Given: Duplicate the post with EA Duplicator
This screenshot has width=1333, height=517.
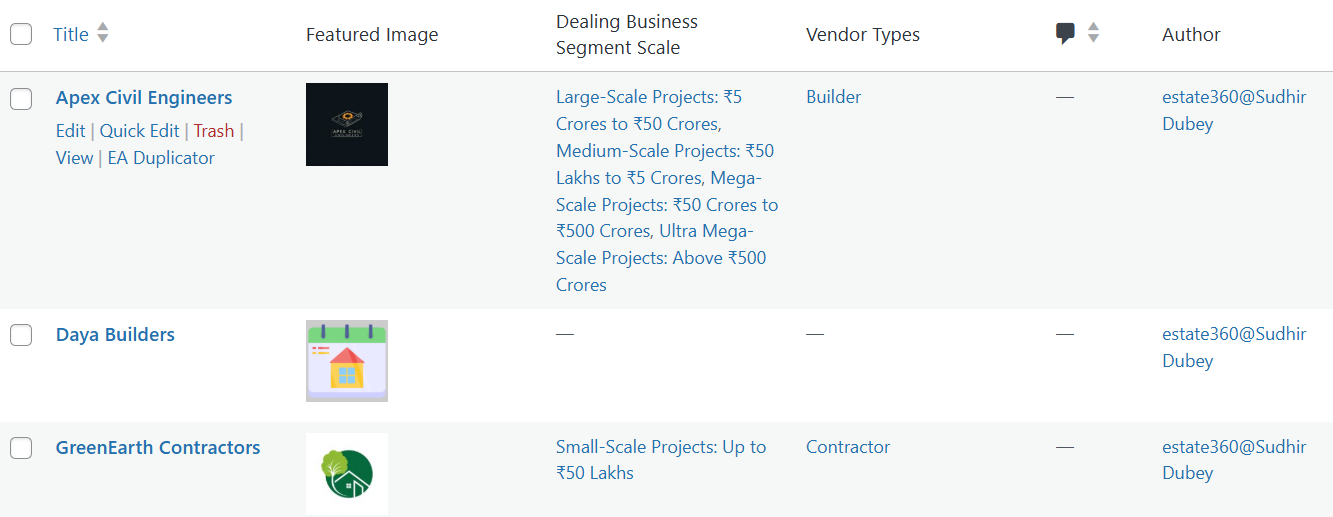Looking at the screenshot, I should coord(161,158).
